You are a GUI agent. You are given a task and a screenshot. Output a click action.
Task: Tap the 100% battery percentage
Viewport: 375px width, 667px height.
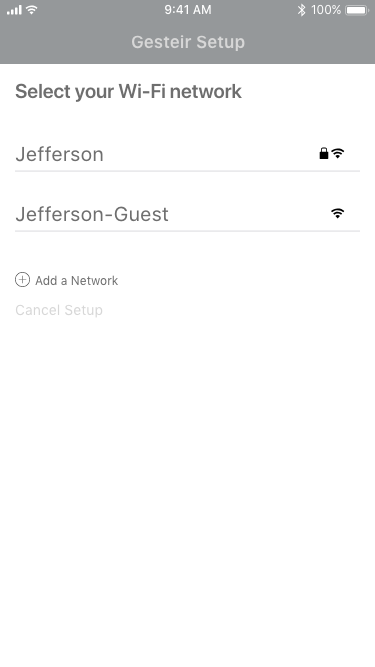(x=326, y=10)
